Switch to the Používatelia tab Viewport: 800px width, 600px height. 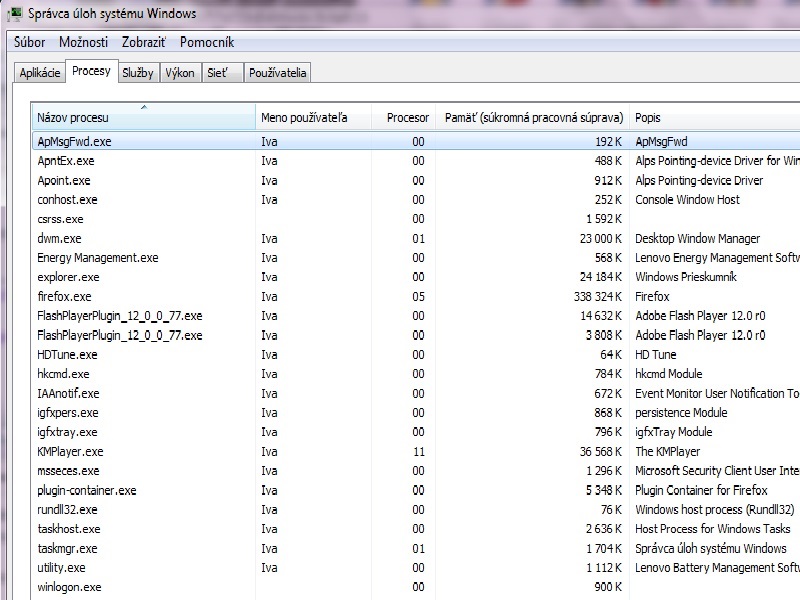point(279,73)
